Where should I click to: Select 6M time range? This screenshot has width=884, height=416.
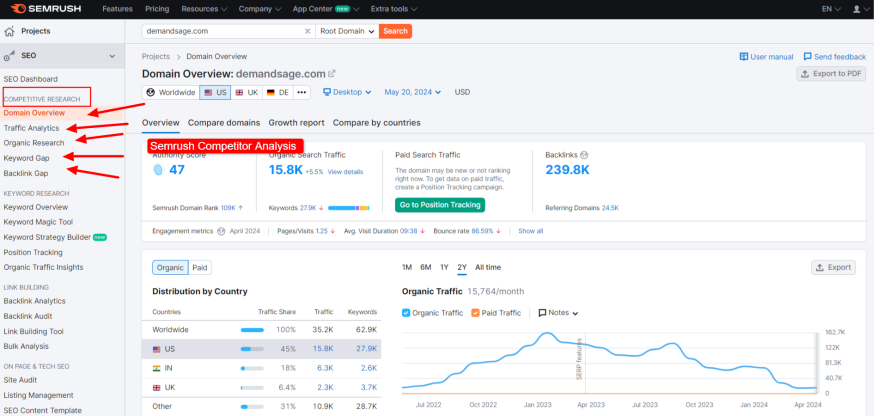tap(426, 267)
